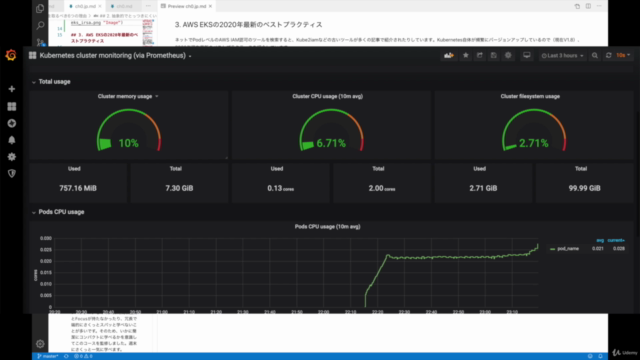640x360 pixels.
Task: Open Cluster CPU usage panel title menu
Action: pyautogui.click(x=327, y=96)
